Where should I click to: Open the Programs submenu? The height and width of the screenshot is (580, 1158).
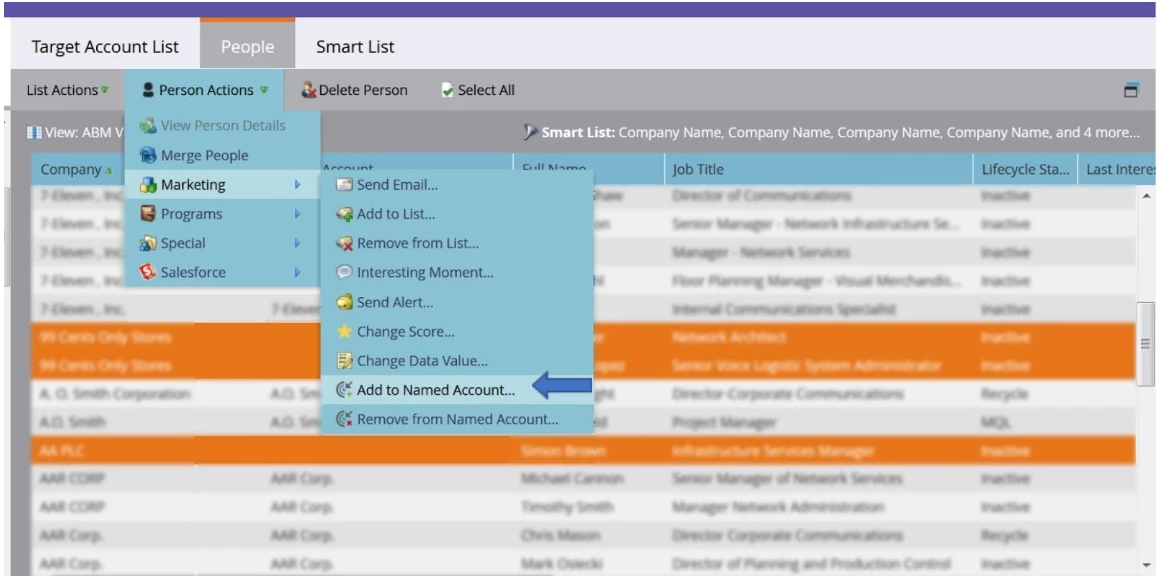click(x=222, y=214)
